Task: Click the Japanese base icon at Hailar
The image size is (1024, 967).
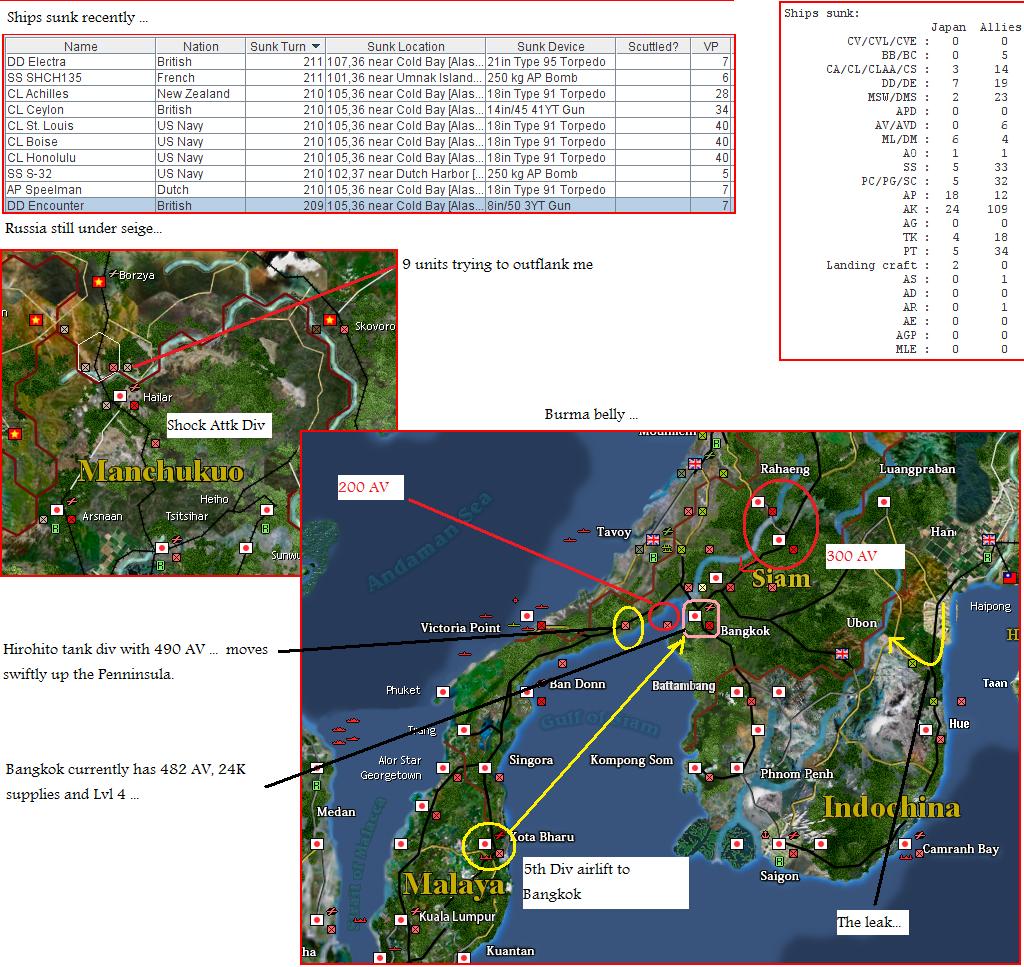Action: (120, 396)
